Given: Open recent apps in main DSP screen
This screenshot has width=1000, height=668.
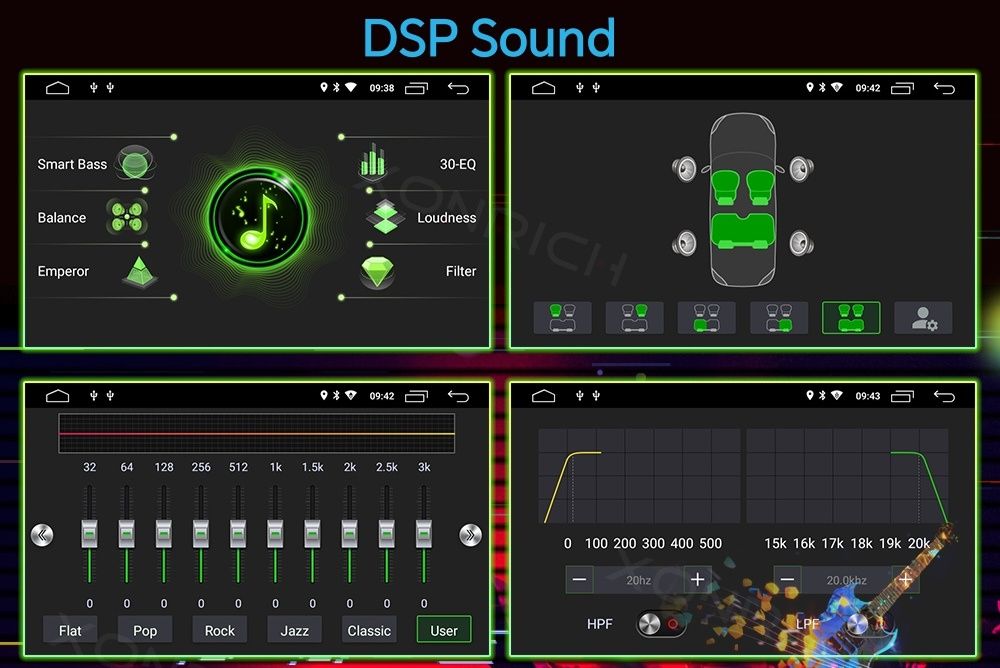Looking at the screenshot, I should pyautogui.click(x=416, y=88).
